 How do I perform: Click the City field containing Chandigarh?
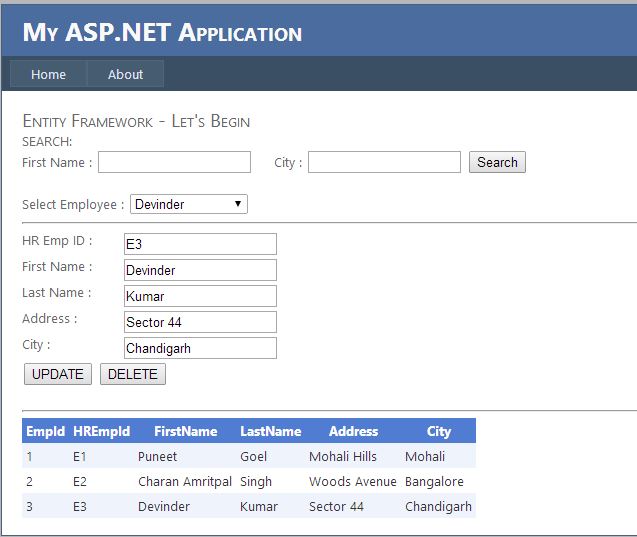pos(200,348)
